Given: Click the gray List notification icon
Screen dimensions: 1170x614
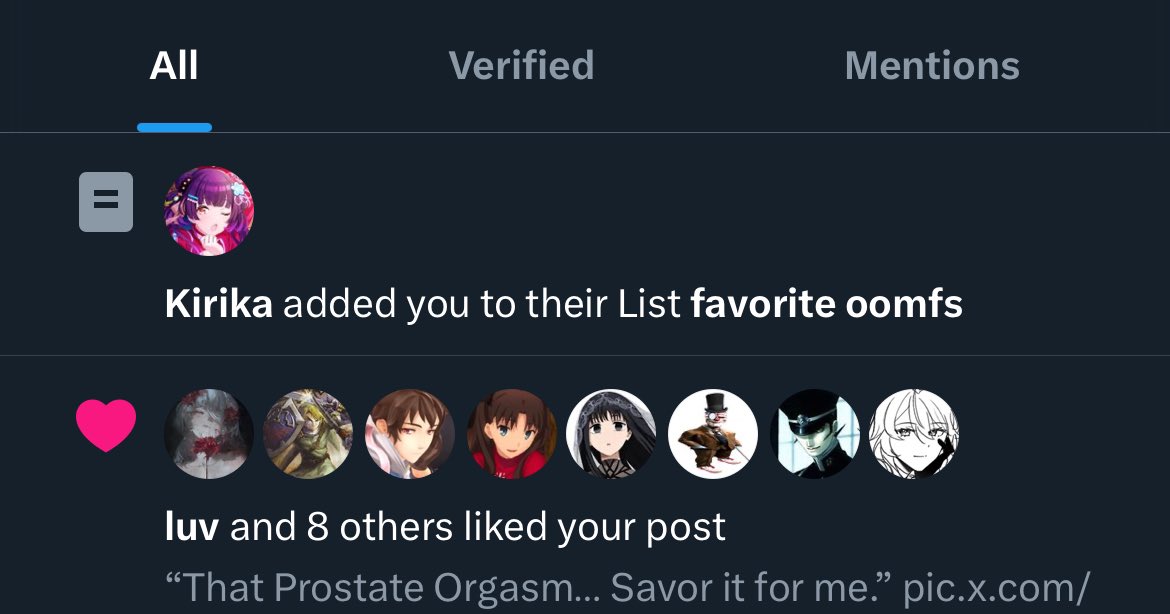Looking at the screenshot, I should point(106,202).
